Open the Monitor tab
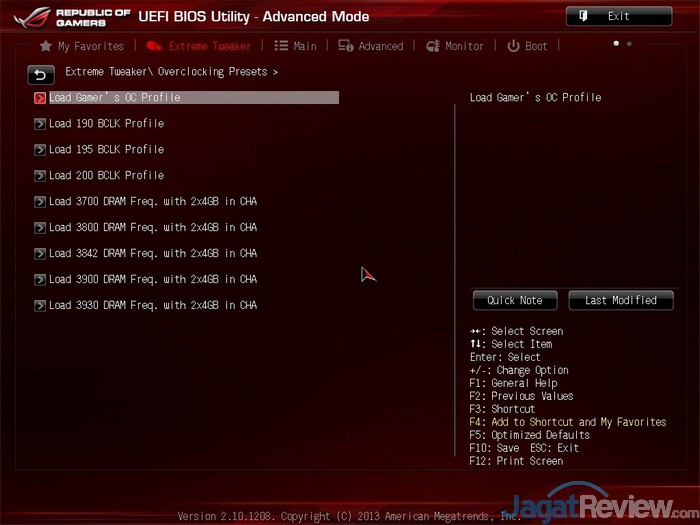The image size is (700, 525). [x=456, y=46]
